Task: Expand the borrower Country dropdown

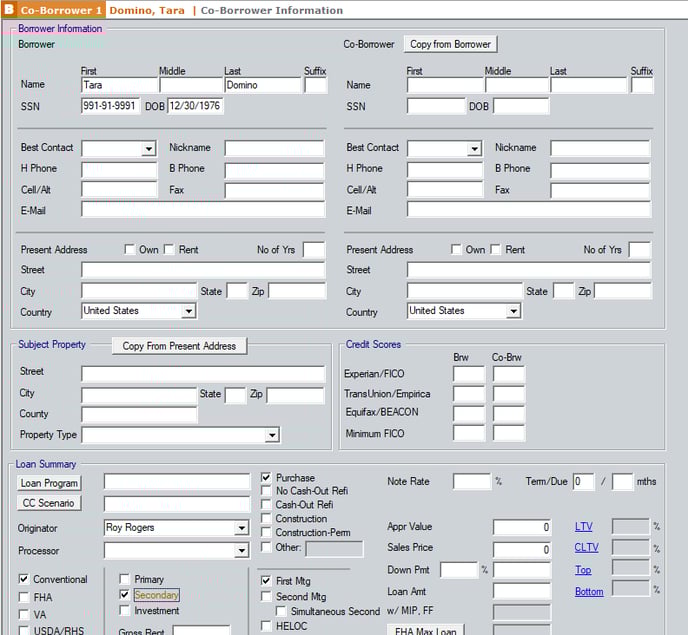Action: [188, 312]
